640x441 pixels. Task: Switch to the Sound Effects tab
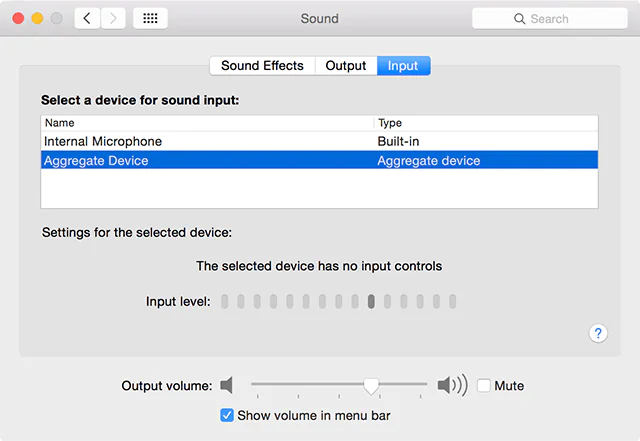coord(262,66)
